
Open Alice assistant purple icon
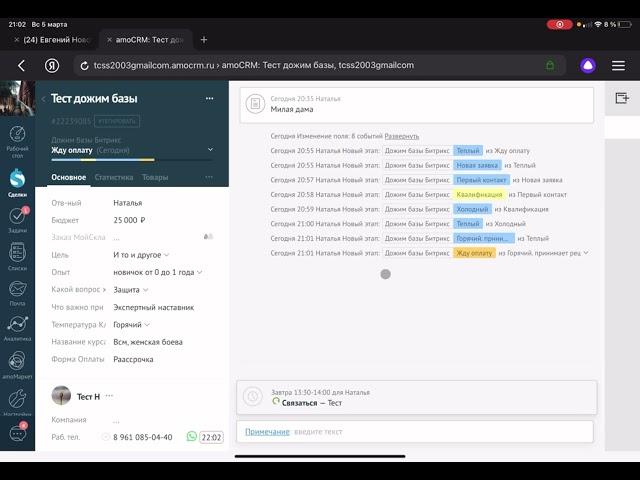[x=588, y=65]
